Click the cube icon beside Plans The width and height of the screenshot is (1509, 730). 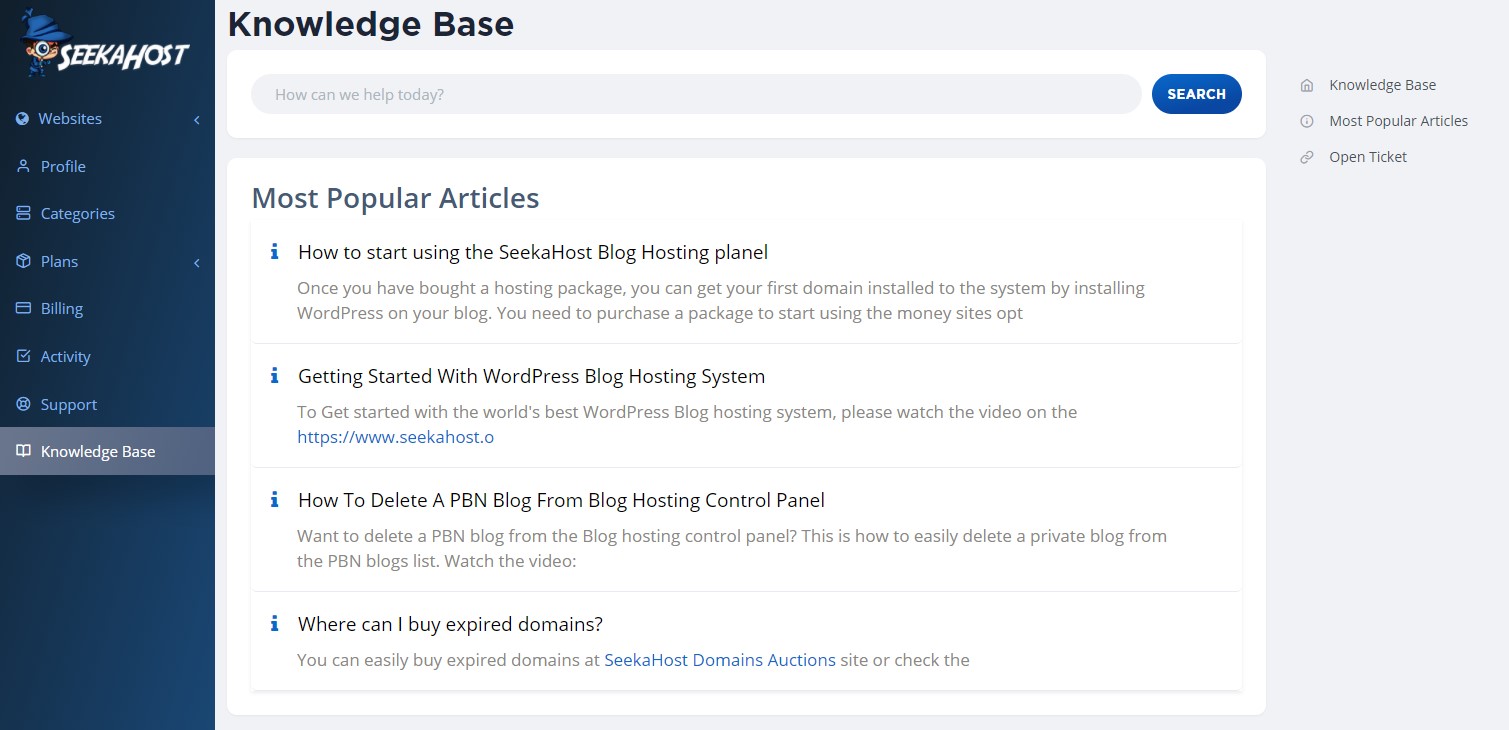23,261
